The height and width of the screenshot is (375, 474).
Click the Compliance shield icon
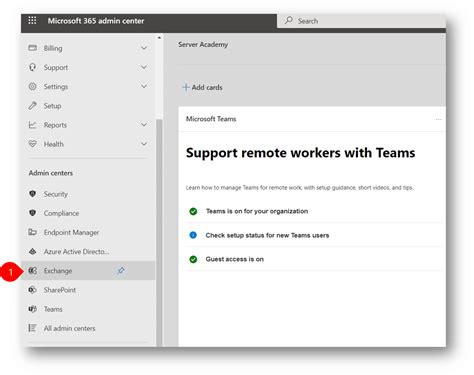[32, 213]
